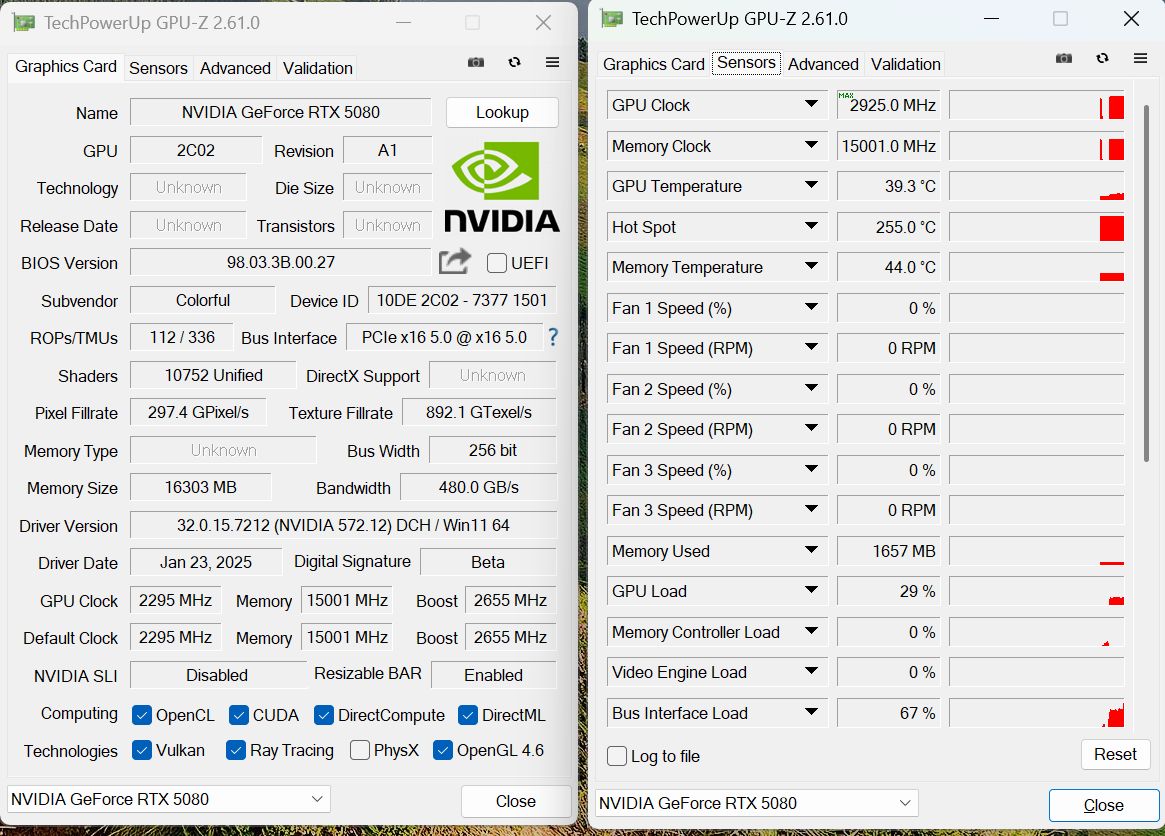Screen dimensions: 1165x836
Task: Click the screenshot camera icon in Sensors window
Action: click(x=1064, y=58)
